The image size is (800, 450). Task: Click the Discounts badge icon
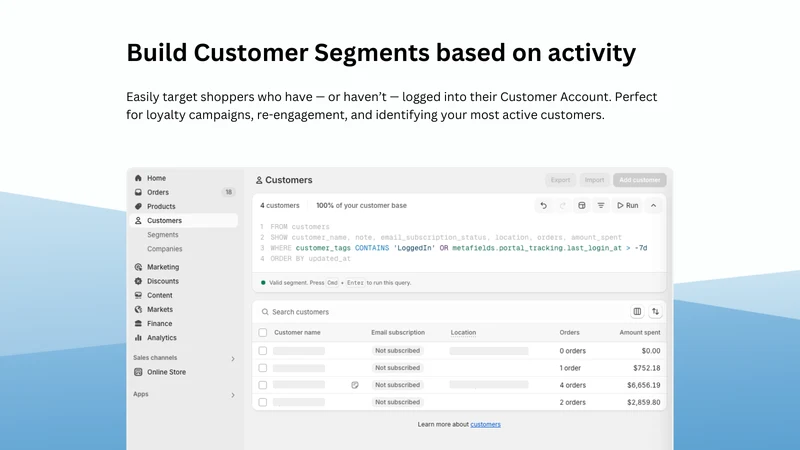click(138, 281)
